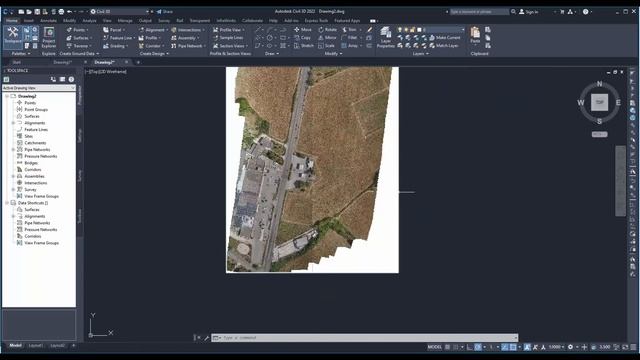Click the WCS label below the ViewCube
The width and height of the screenshot is (640, 360).
(599, 134)
